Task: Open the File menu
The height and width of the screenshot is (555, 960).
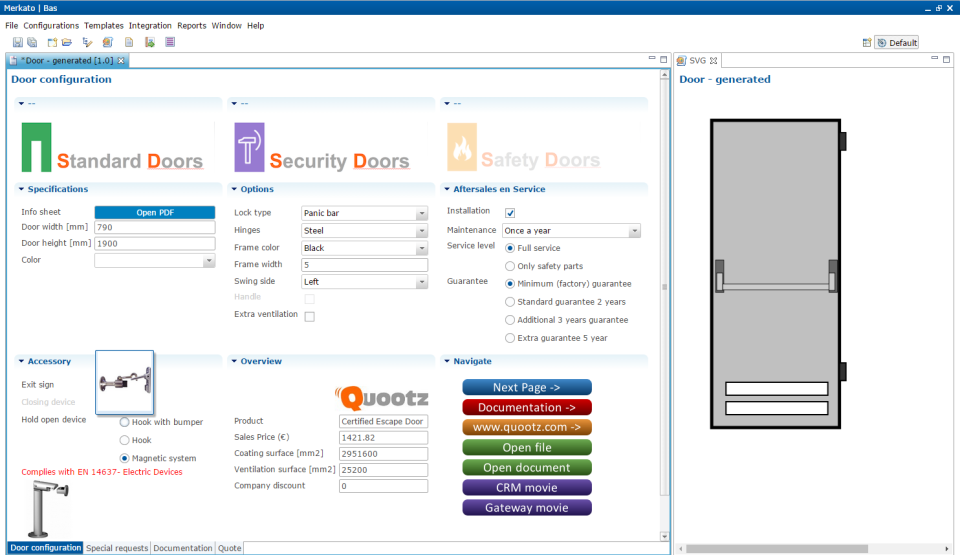Action: click(12, 26)
